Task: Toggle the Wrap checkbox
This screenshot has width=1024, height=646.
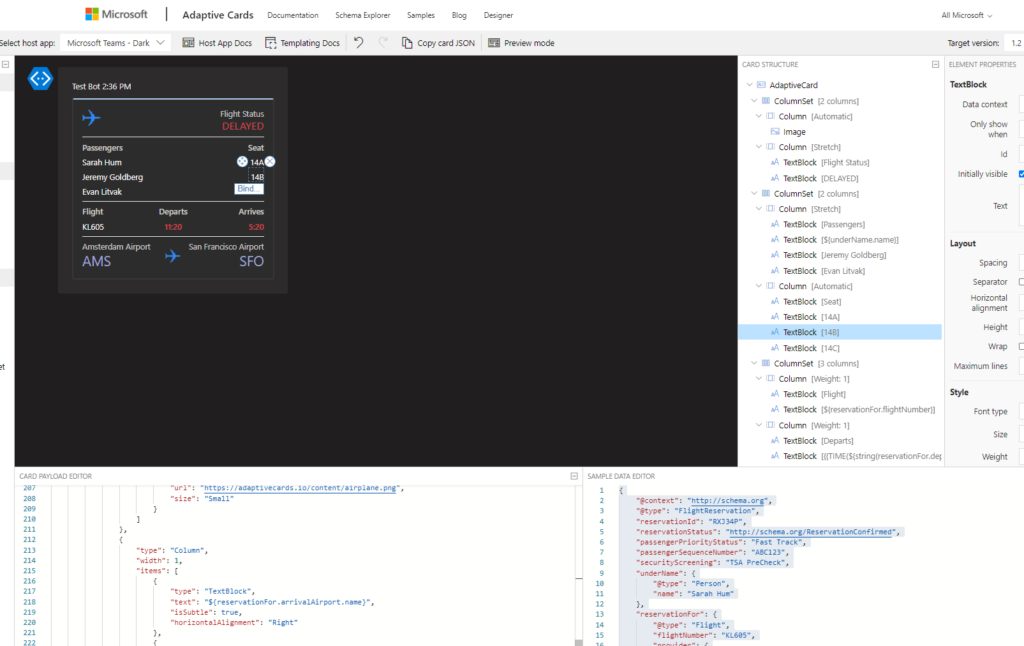Action: (1021, 346)
